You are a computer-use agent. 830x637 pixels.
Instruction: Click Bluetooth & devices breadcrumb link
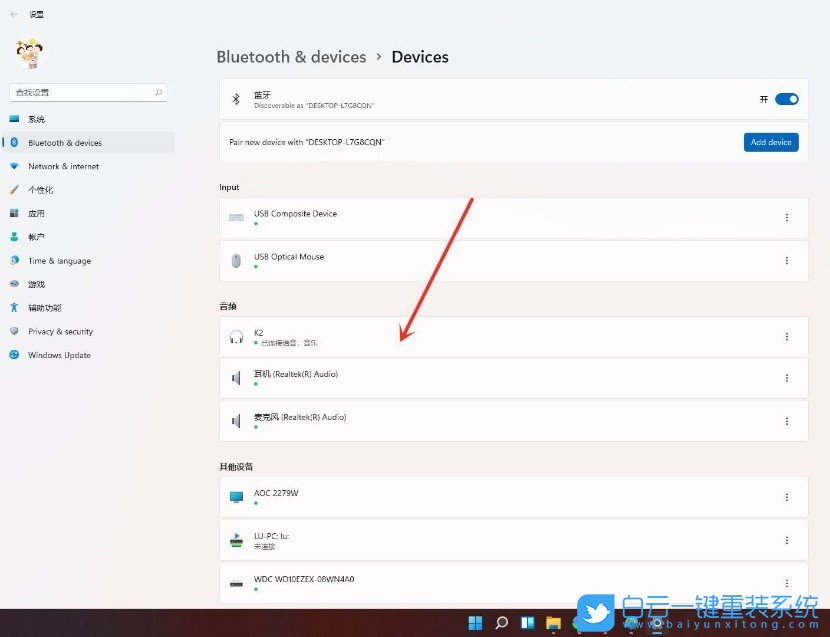click(291, 57)
